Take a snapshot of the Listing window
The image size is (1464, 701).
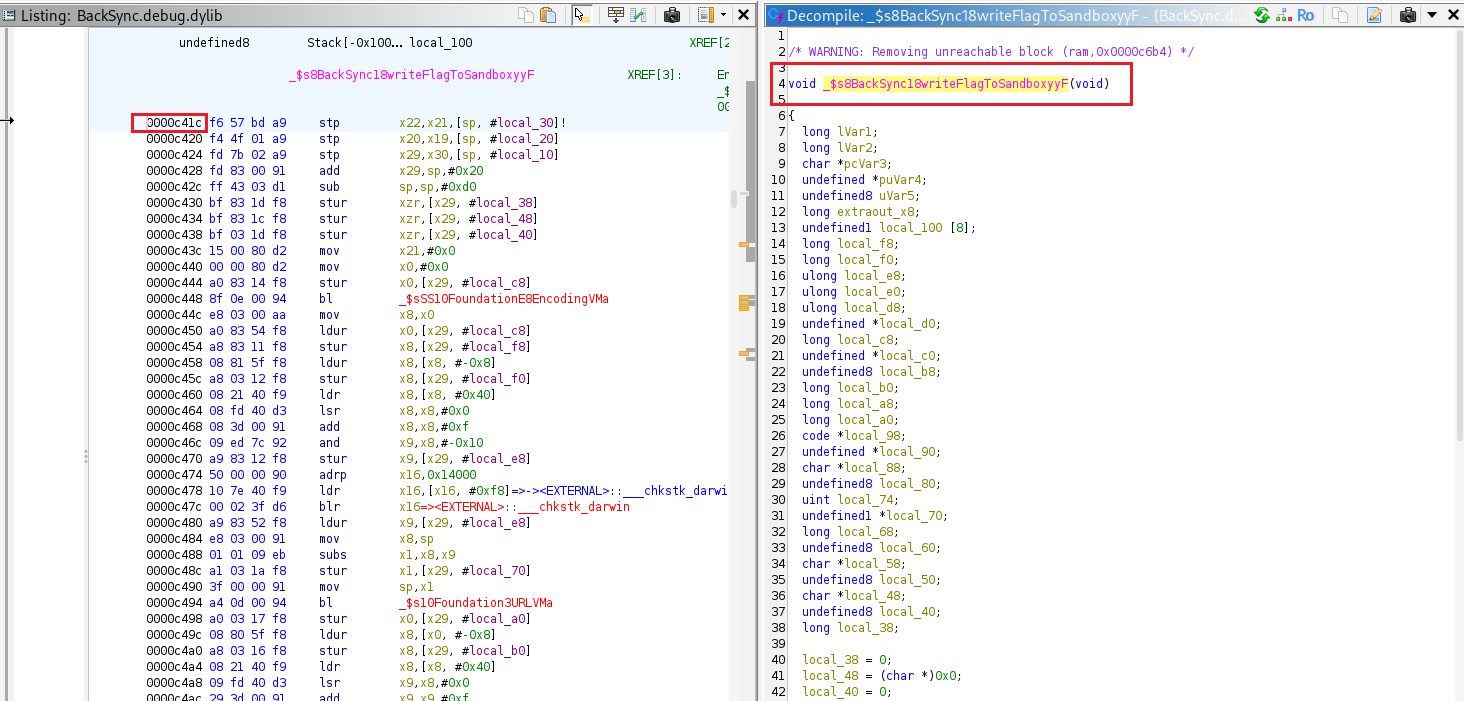click(672, 15)
